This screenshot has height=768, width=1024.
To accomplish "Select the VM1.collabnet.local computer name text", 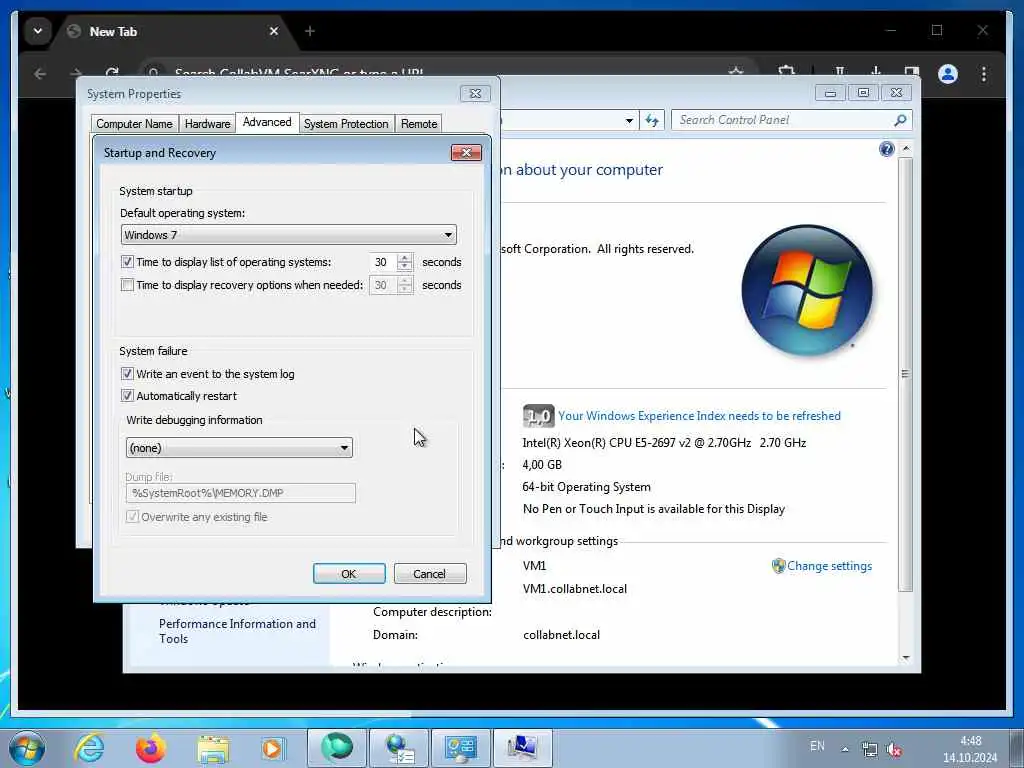I will [575, 588].
